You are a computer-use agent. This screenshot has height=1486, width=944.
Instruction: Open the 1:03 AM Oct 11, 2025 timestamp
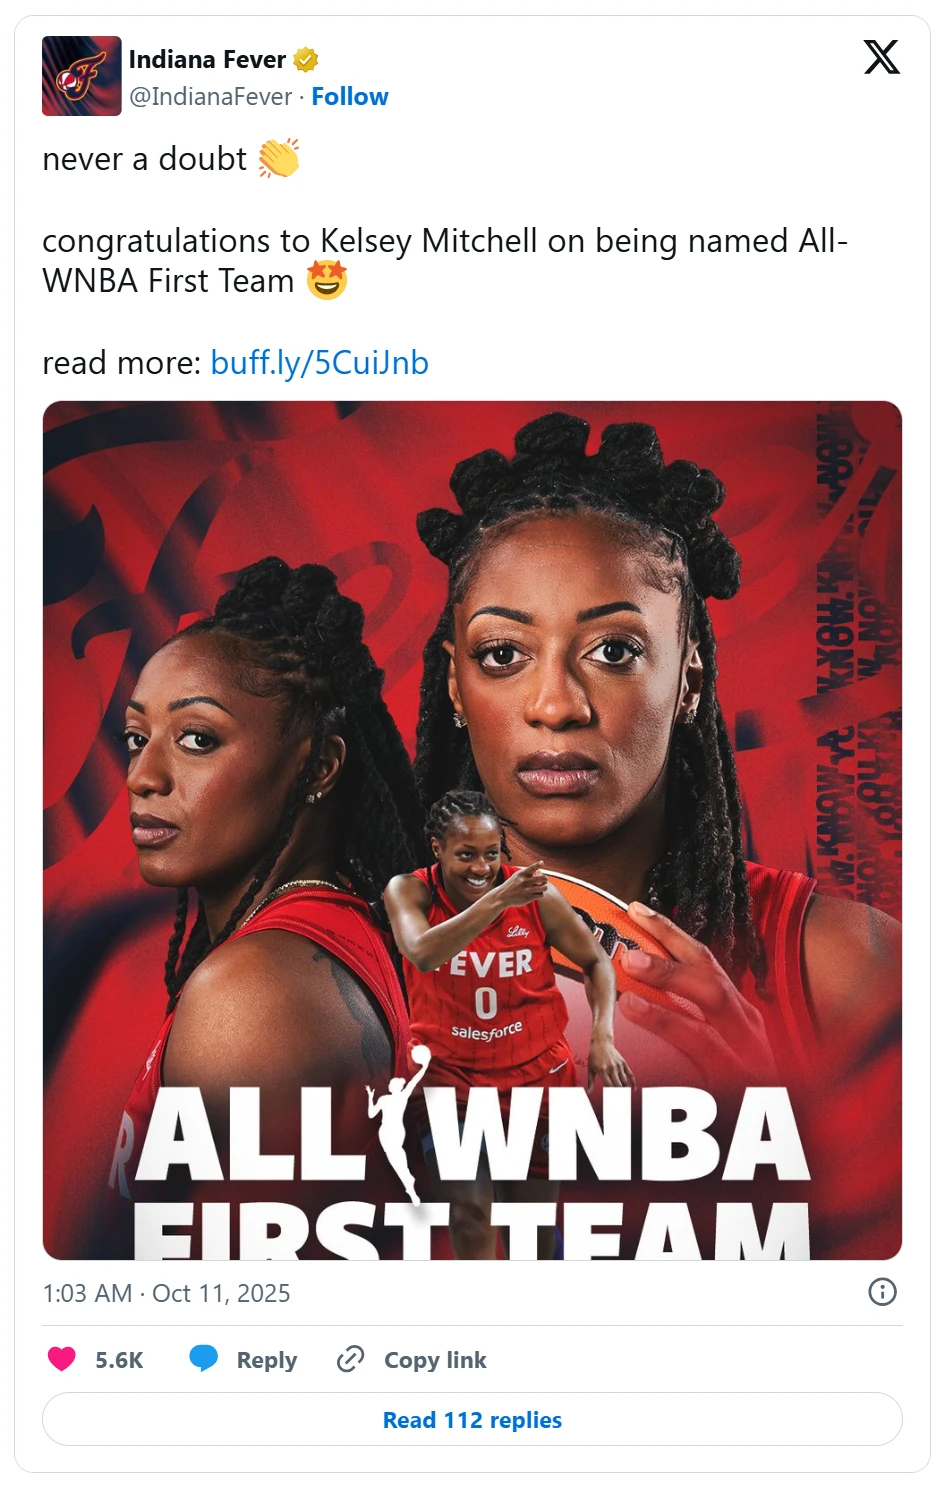(166, 1293)
